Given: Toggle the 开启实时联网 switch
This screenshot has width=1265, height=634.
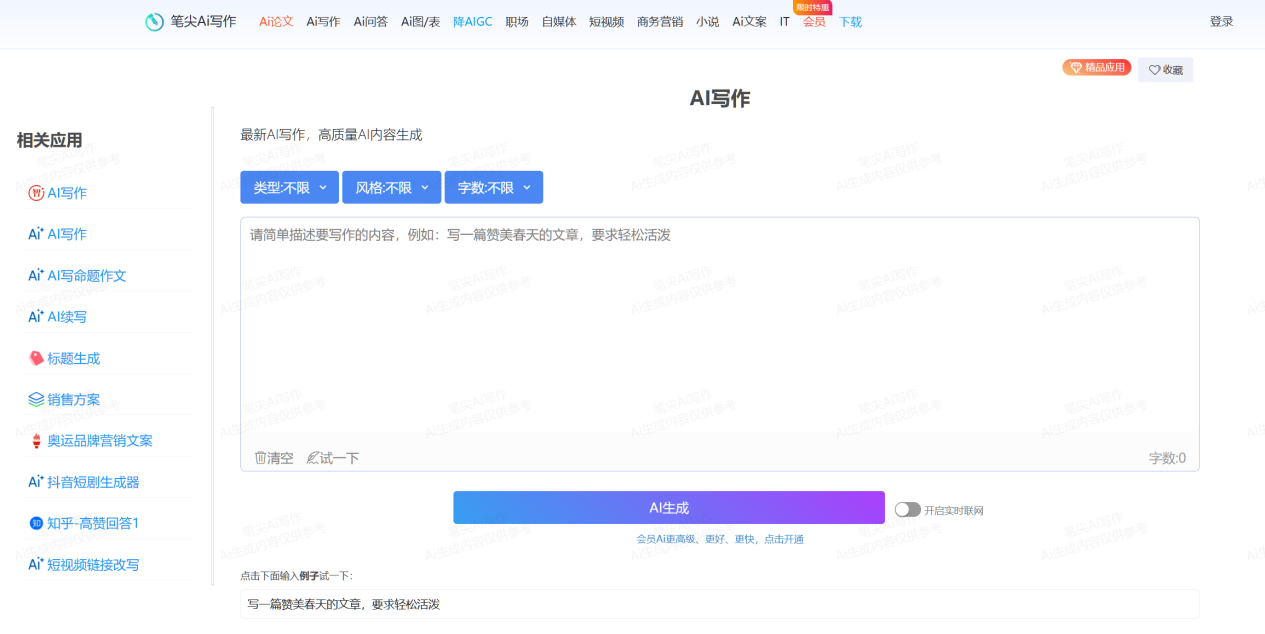Looking at the screenshot, I should 907,510.
